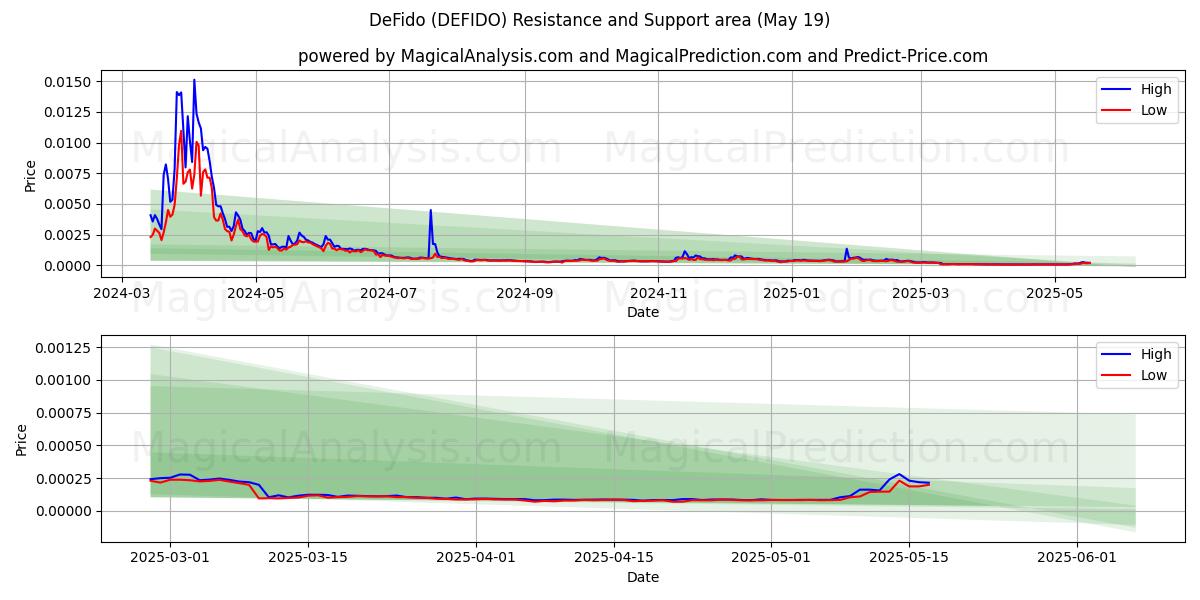
Task: Click the 0.0075 y-axis tick label
Action: 70,174
